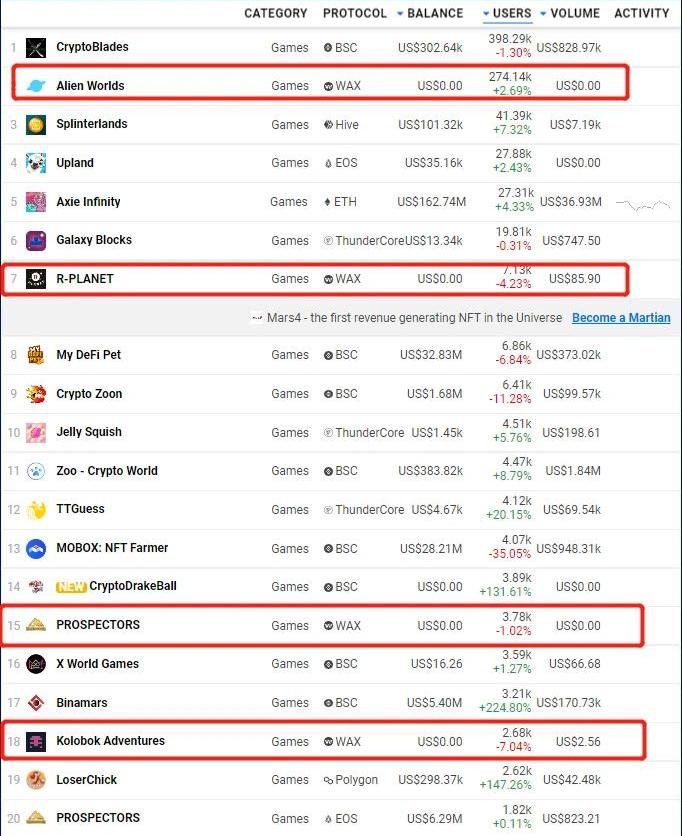Click the Upland mascot icon

pos(36,163)
